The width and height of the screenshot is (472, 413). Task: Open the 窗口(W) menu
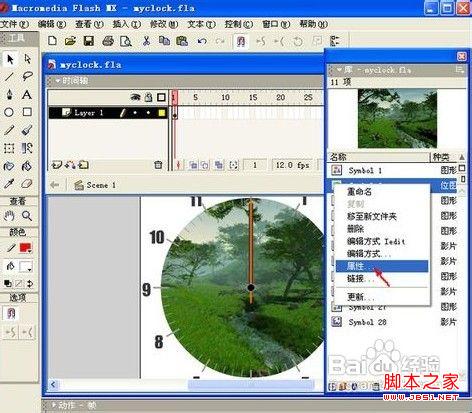point(276,24)
